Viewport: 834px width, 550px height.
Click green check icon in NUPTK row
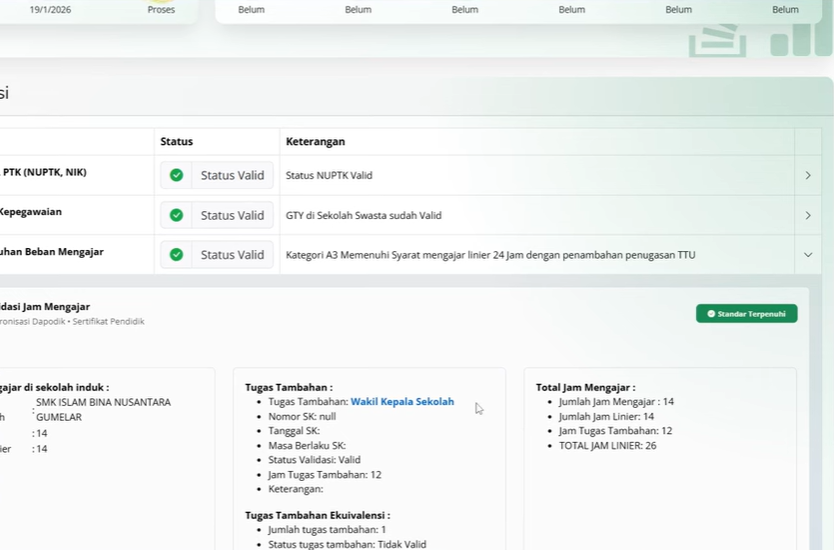pyautogui.click(x=176, y=175)
